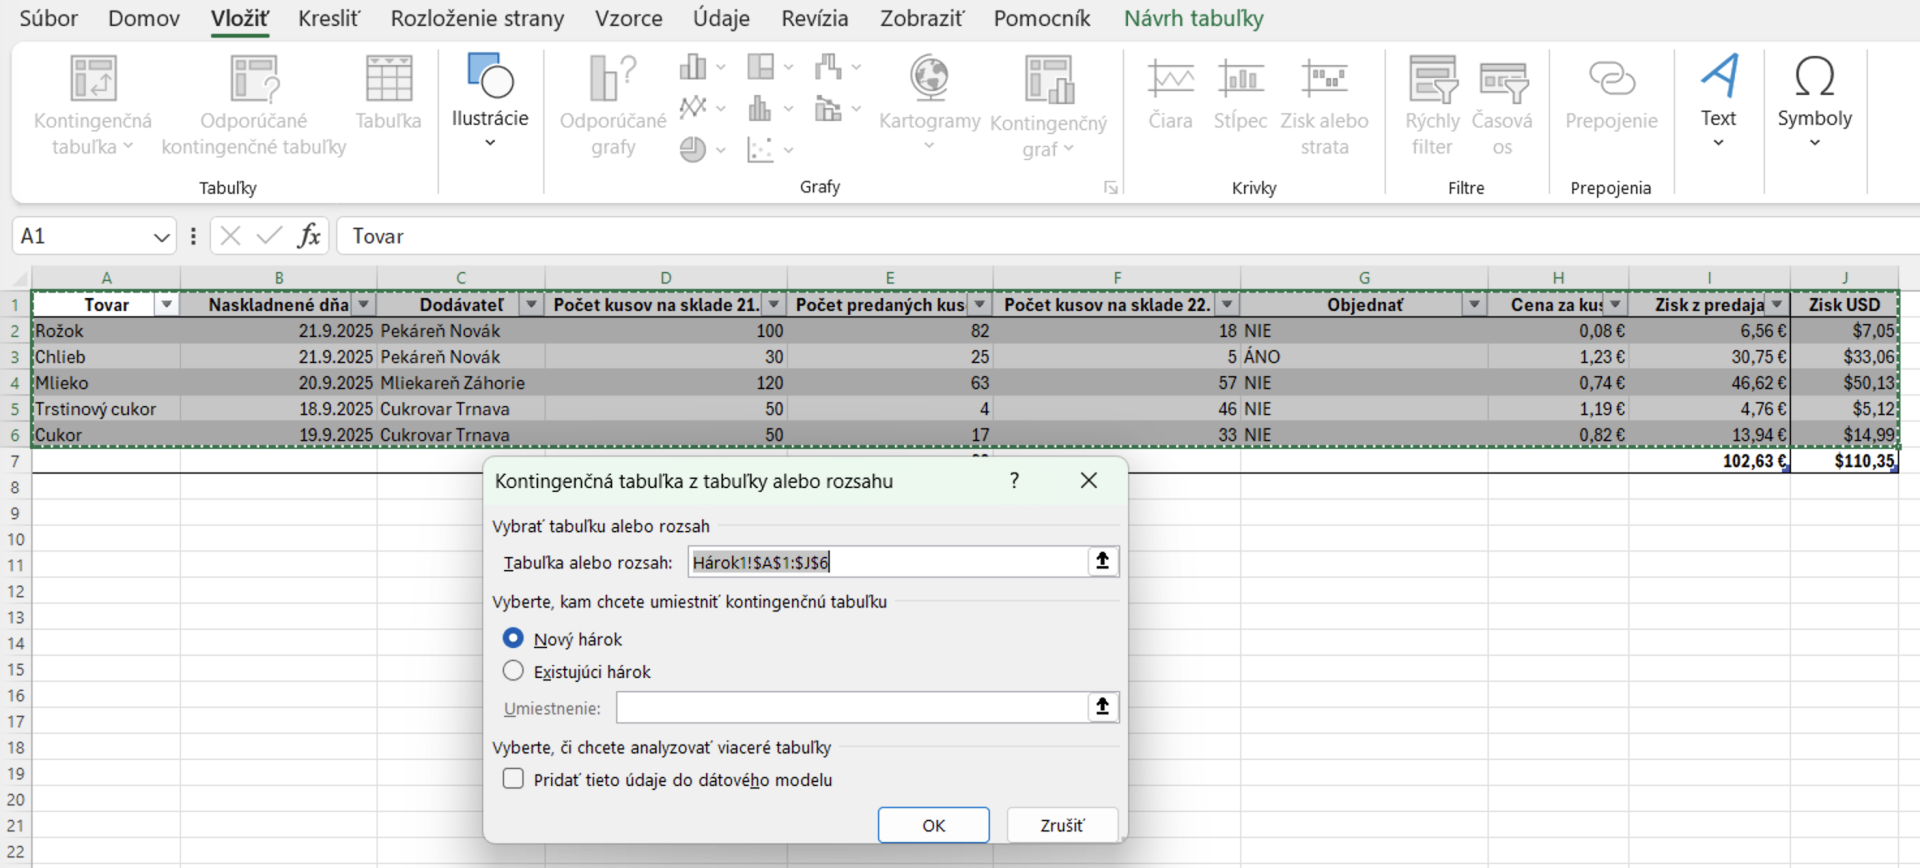Open the Tovar column filter dropdown
The height and width of the screenshot is (868, 1920).
(x=167, y=305)
